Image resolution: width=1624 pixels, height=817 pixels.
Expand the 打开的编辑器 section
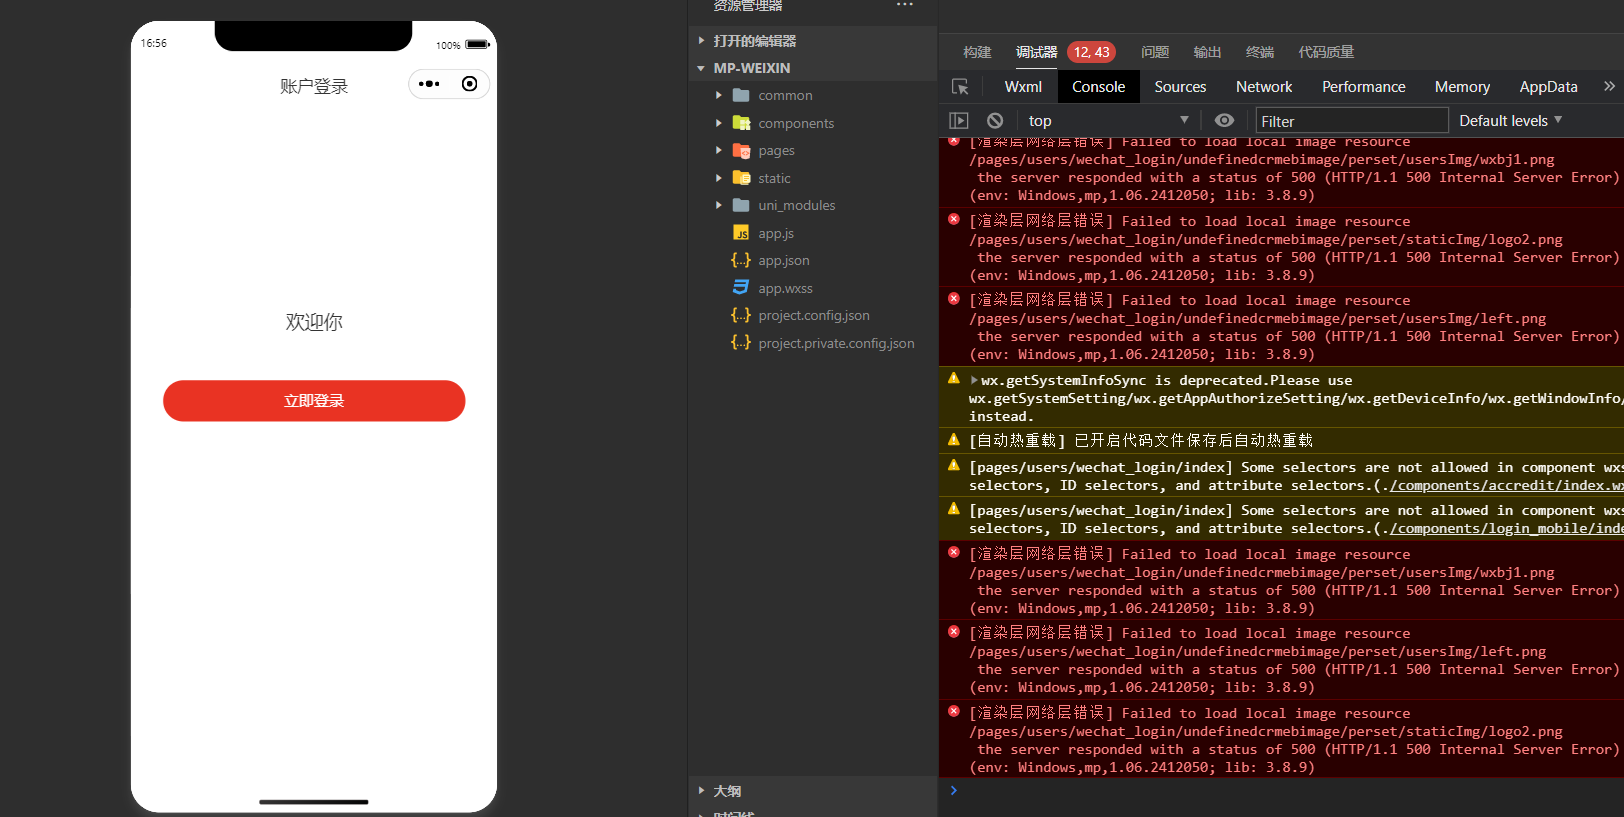701,41
